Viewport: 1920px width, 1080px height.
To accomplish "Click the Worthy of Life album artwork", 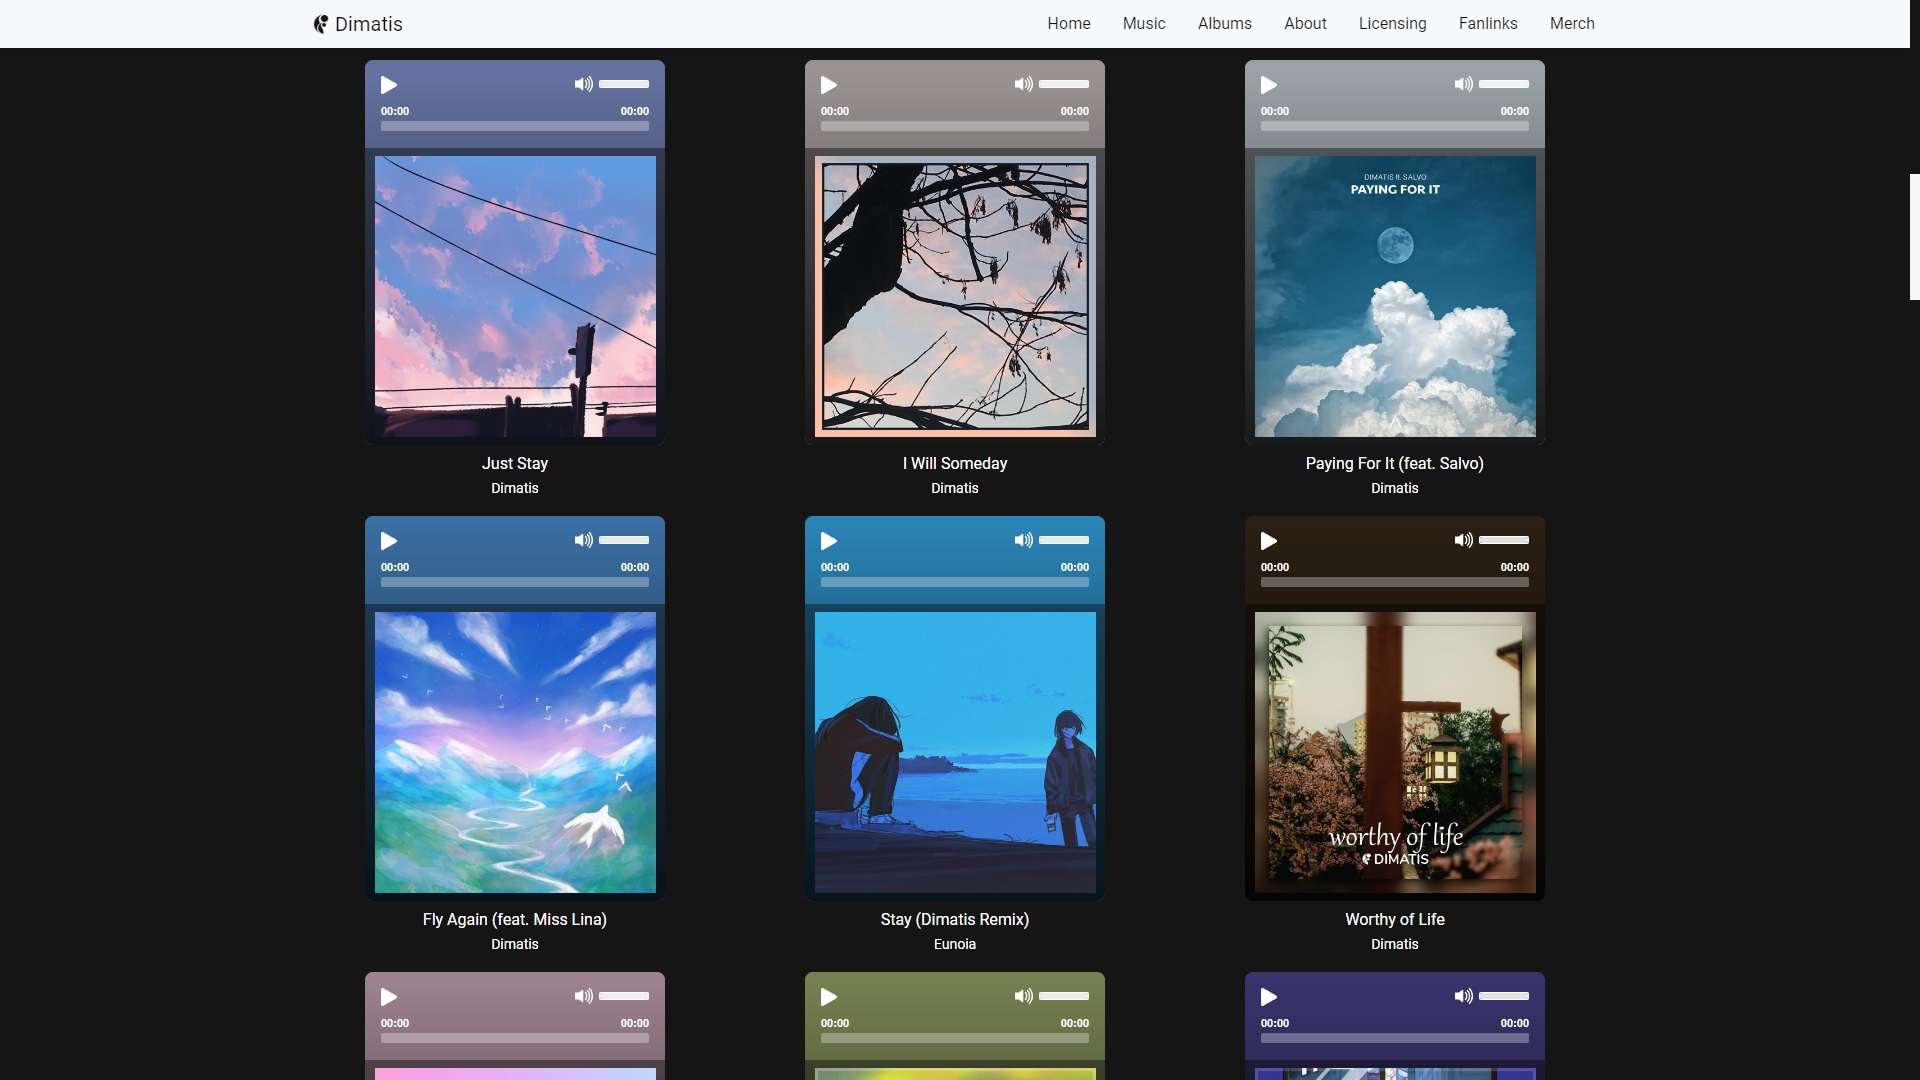I will click(1394, 752).
